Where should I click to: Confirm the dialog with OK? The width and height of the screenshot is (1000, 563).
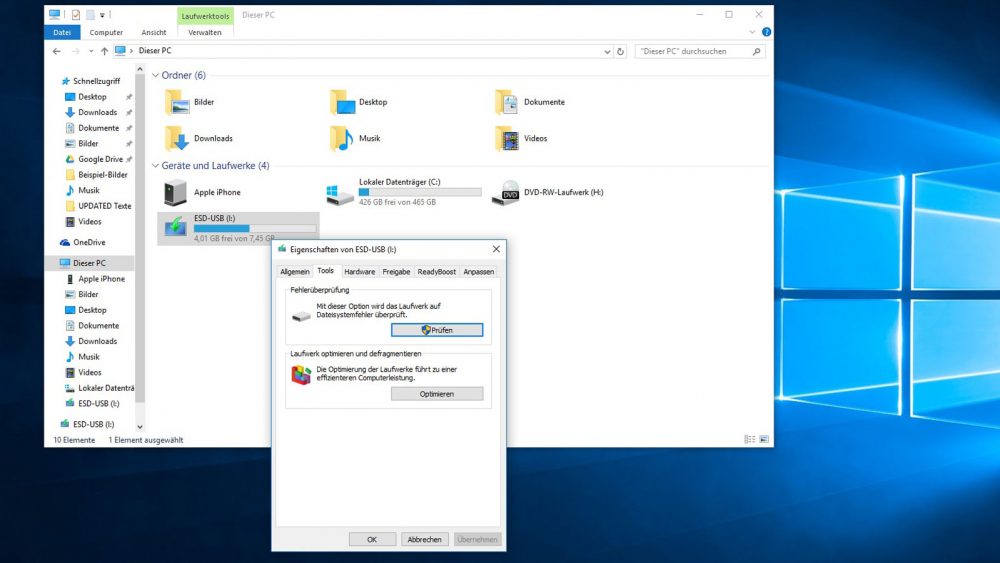click(372, 539)
